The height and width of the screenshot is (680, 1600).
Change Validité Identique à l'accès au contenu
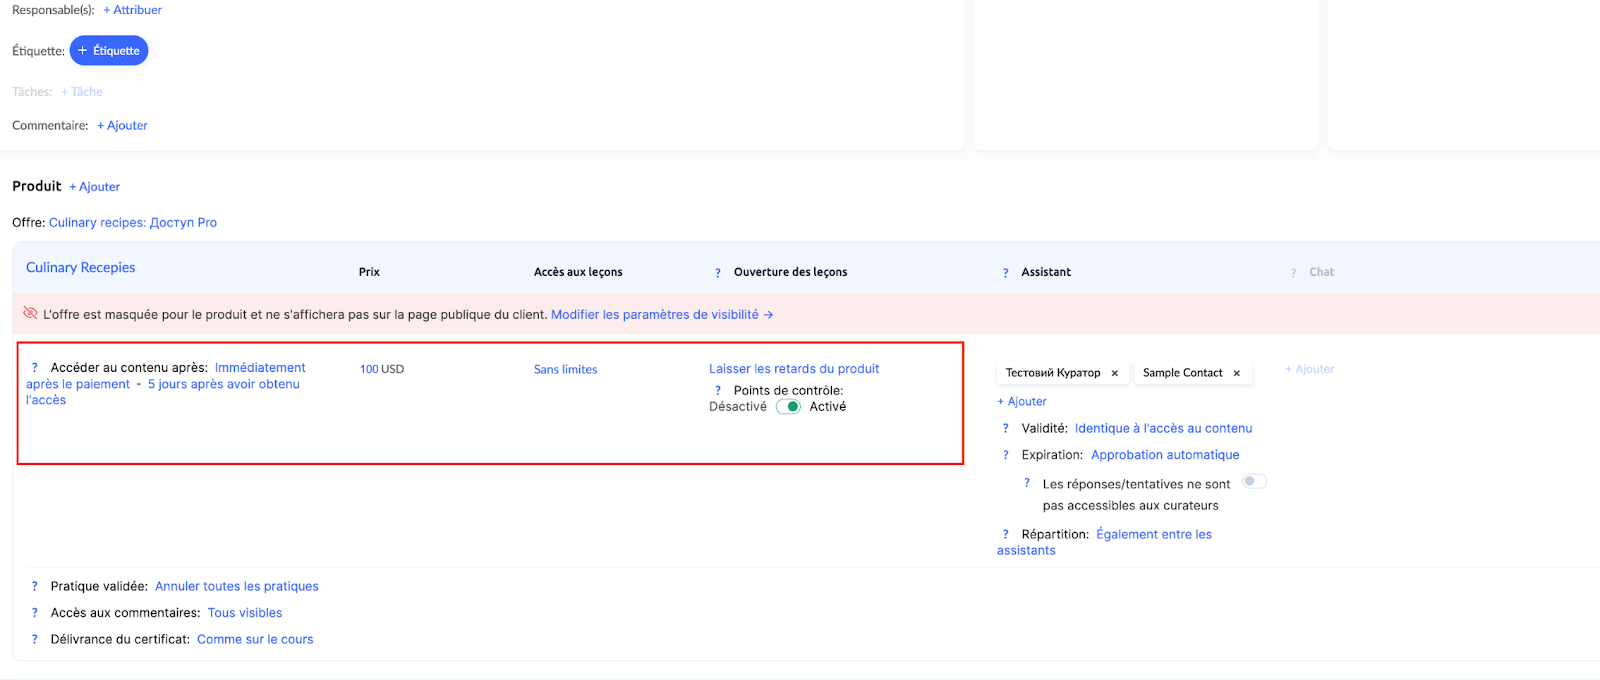1163,429
